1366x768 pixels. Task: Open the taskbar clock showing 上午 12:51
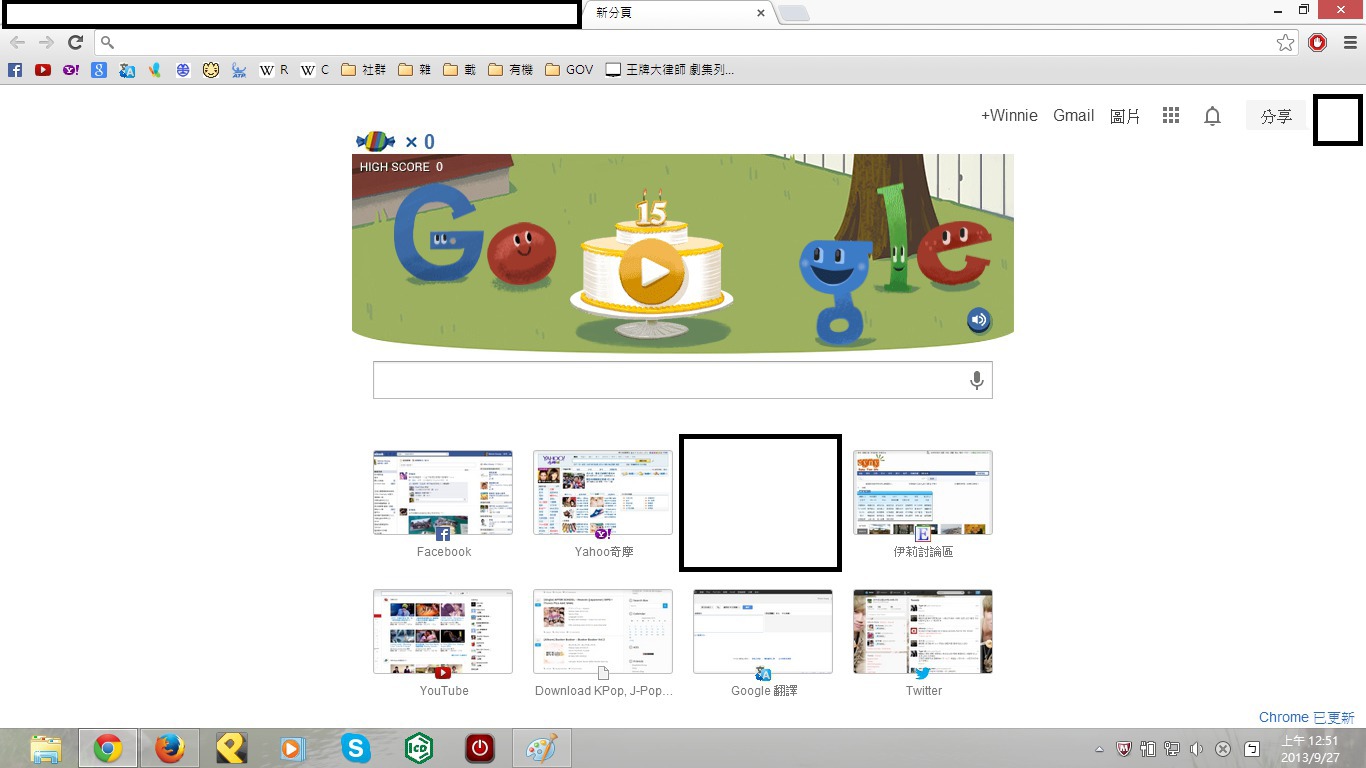[x=1310, y=749]
